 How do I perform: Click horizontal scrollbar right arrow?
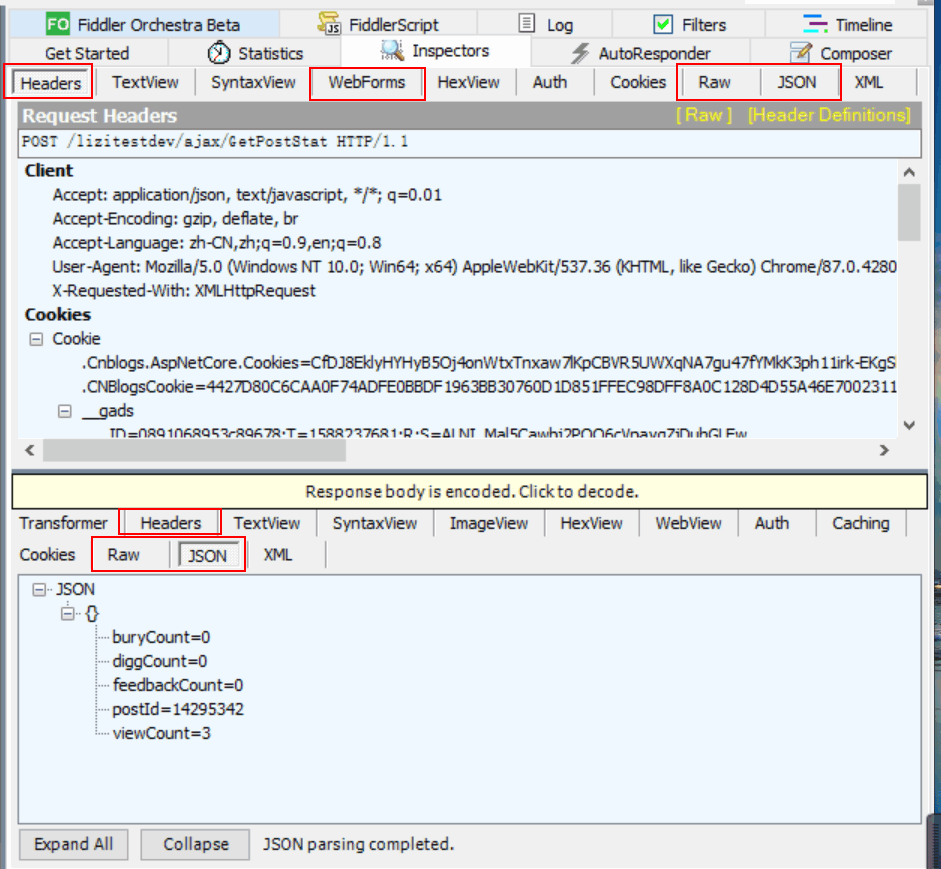[884, 450]
